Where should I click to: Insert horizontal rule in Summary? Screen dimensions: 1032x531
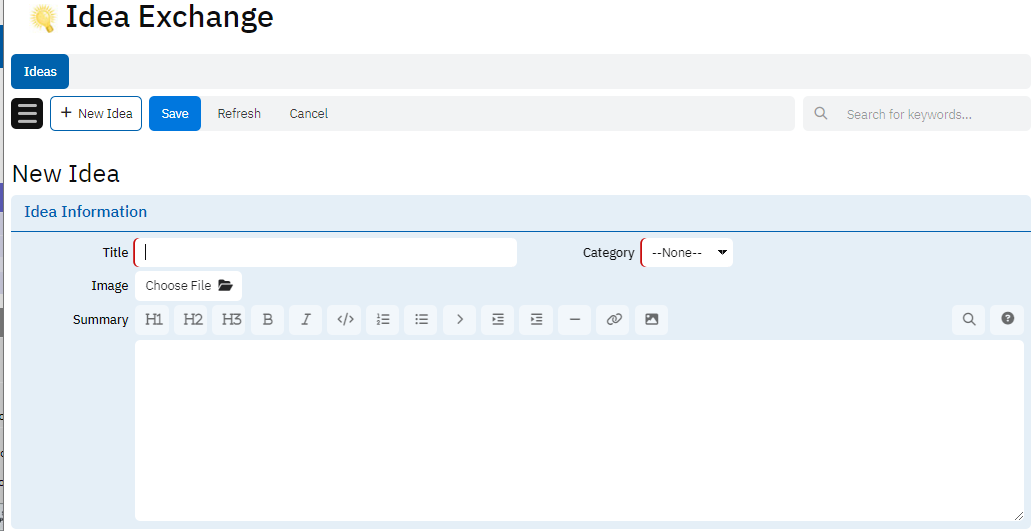[x=575, y=319]
